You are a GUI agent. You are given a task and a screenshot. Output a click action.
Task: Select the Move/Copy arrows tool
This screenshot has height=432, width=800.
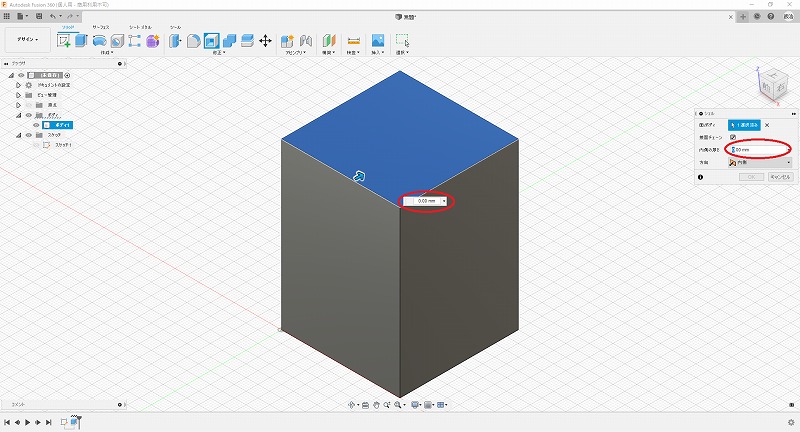tap(265, 41)
